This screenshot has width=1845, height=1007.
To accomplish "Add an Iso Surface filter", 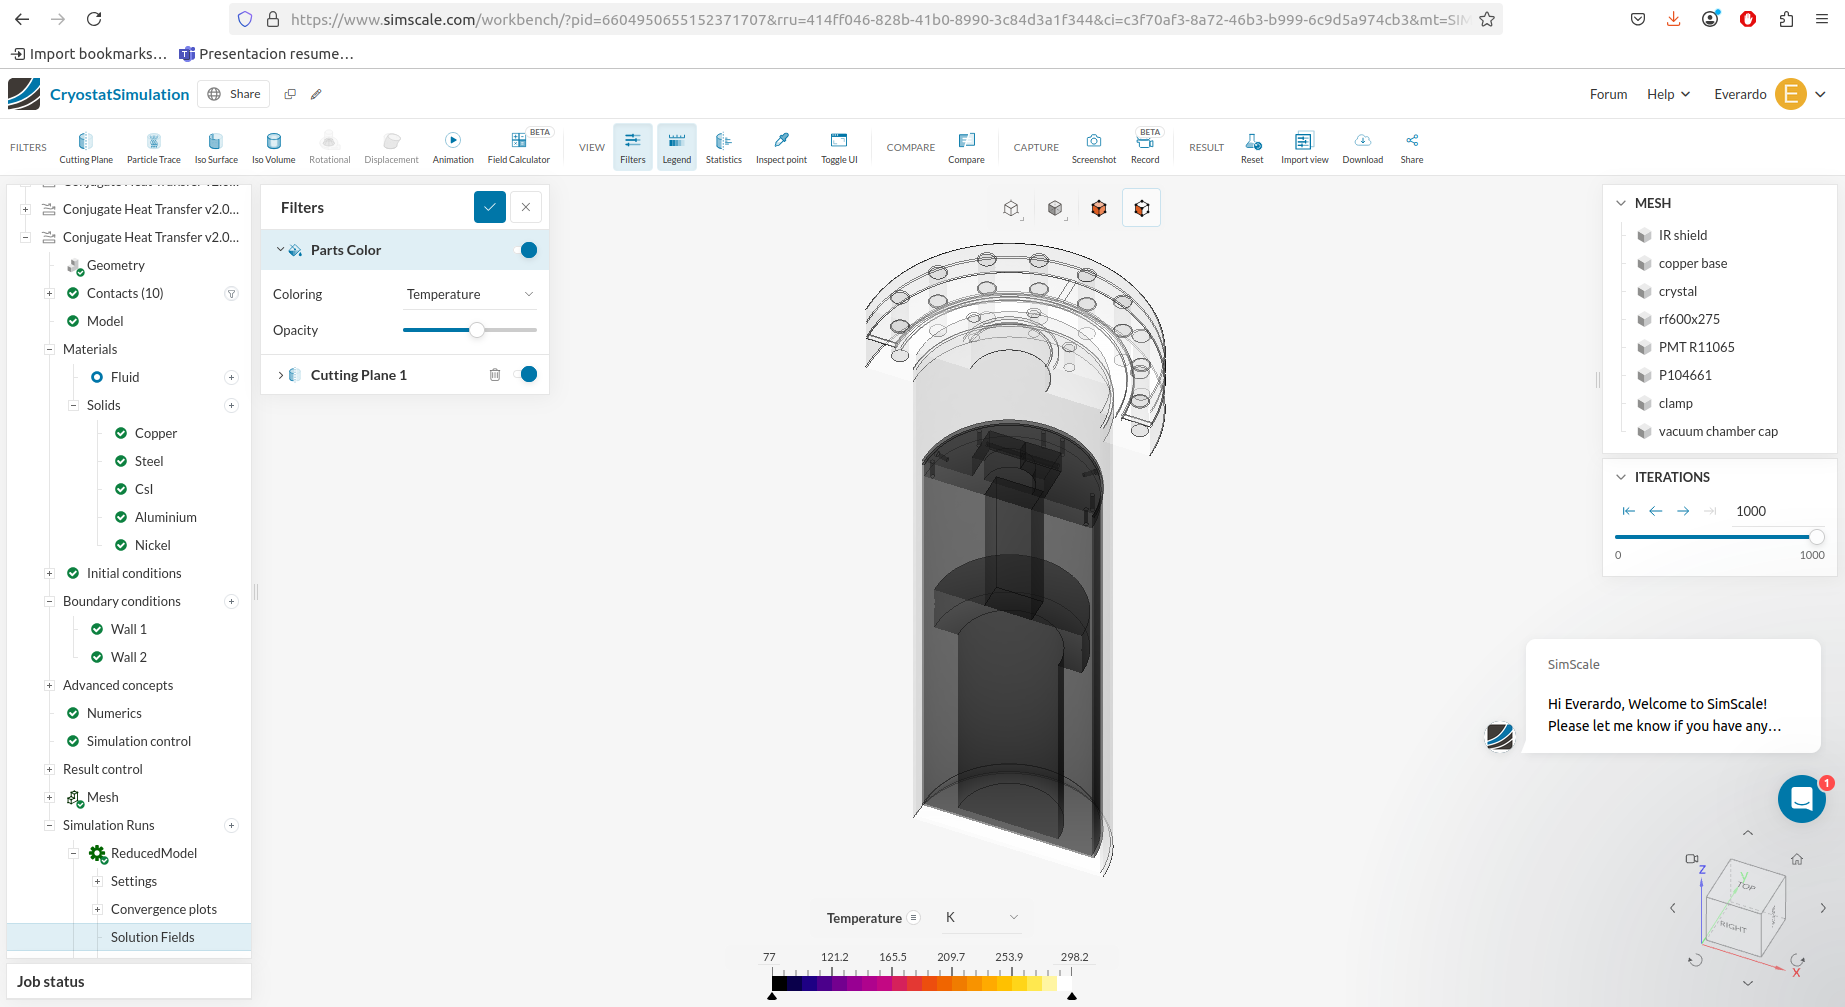I will 215,147.
